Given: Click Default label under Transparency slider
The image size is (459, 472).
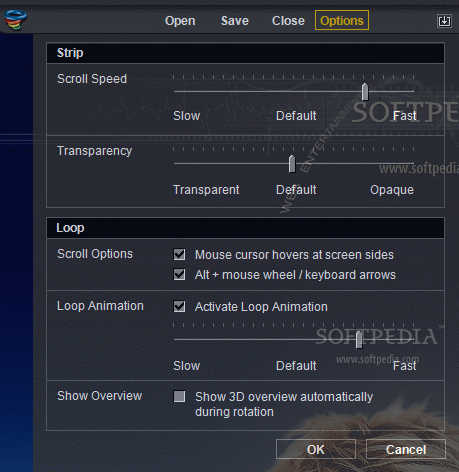Looking at the screenshot, I should pyautogui.click(x=296, y=190).
